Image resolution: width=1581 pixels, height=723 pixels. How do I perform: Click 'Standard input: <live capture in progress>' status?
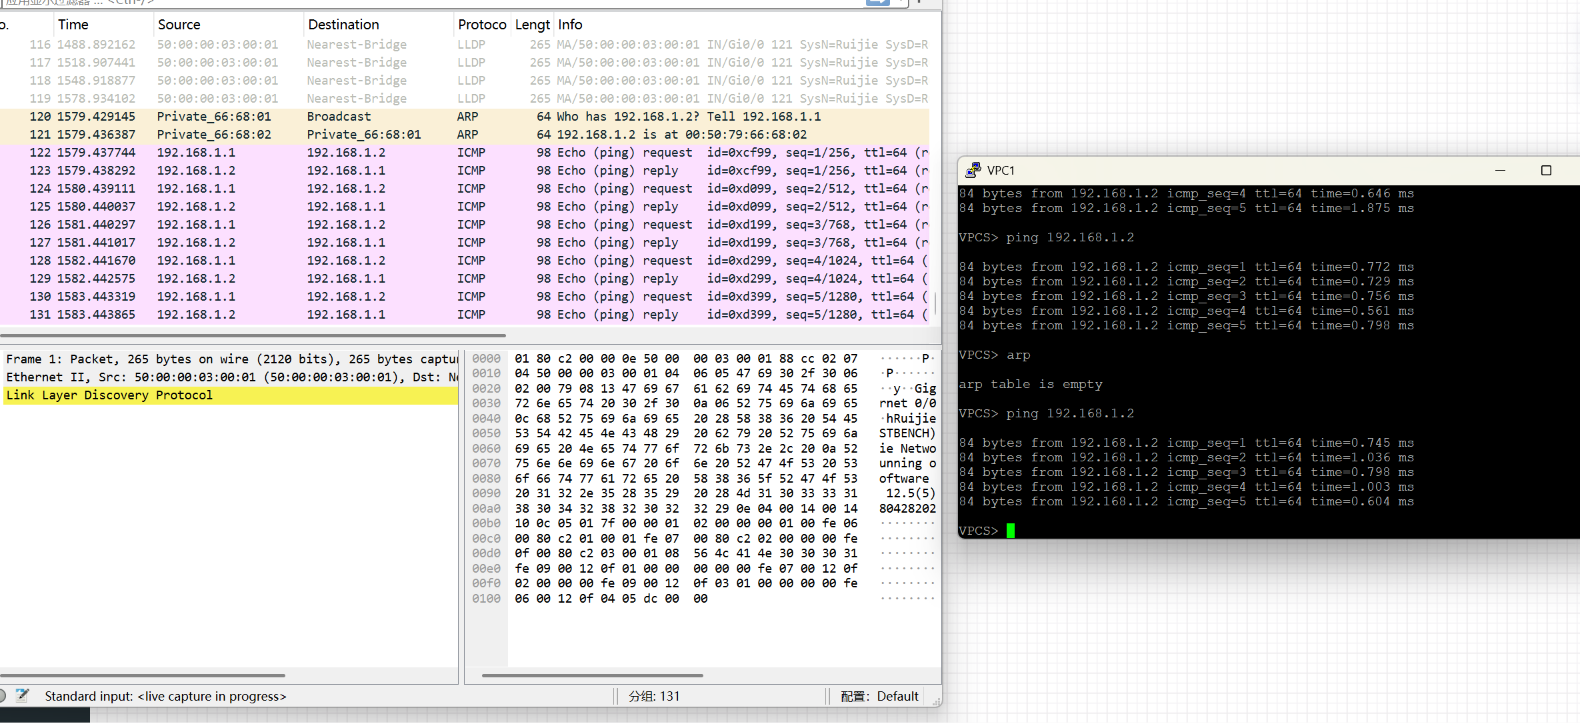(166, 696)
